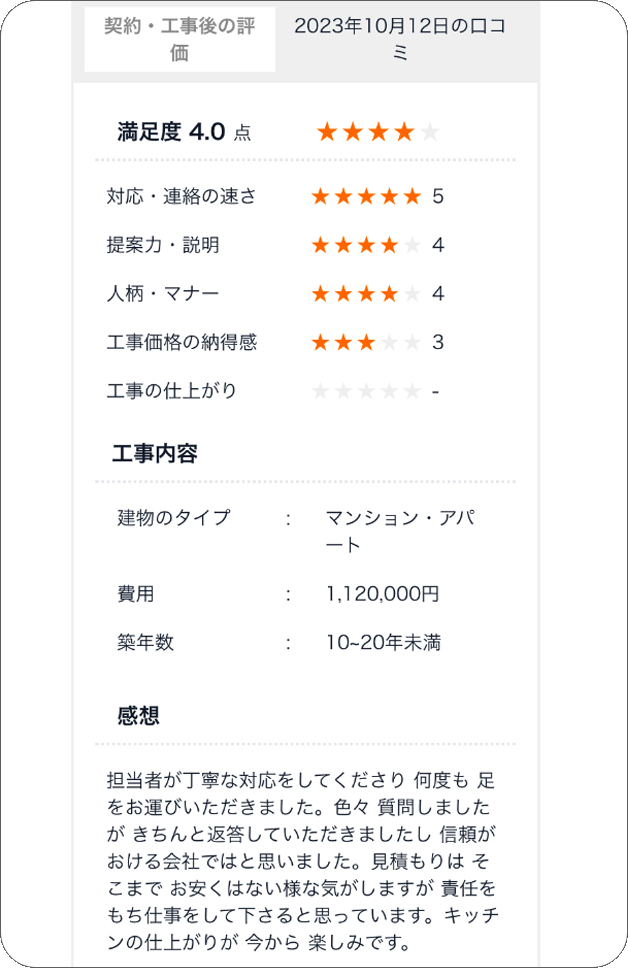This screenshot has height=968, width=628.
Task: Click the 築年数 value 10~20年未満
Action: pos(383,643)
